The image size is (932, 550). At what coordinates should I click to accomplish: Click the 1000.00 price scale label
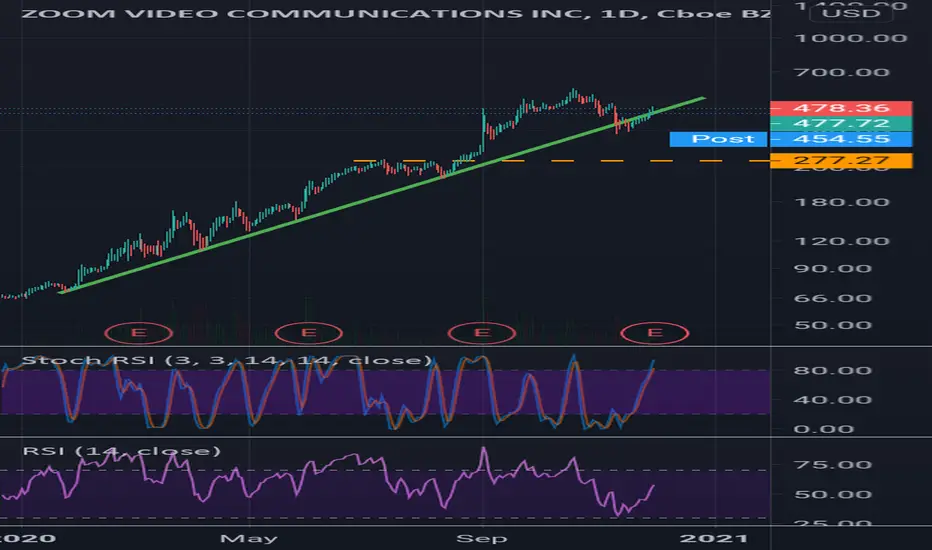851,39
